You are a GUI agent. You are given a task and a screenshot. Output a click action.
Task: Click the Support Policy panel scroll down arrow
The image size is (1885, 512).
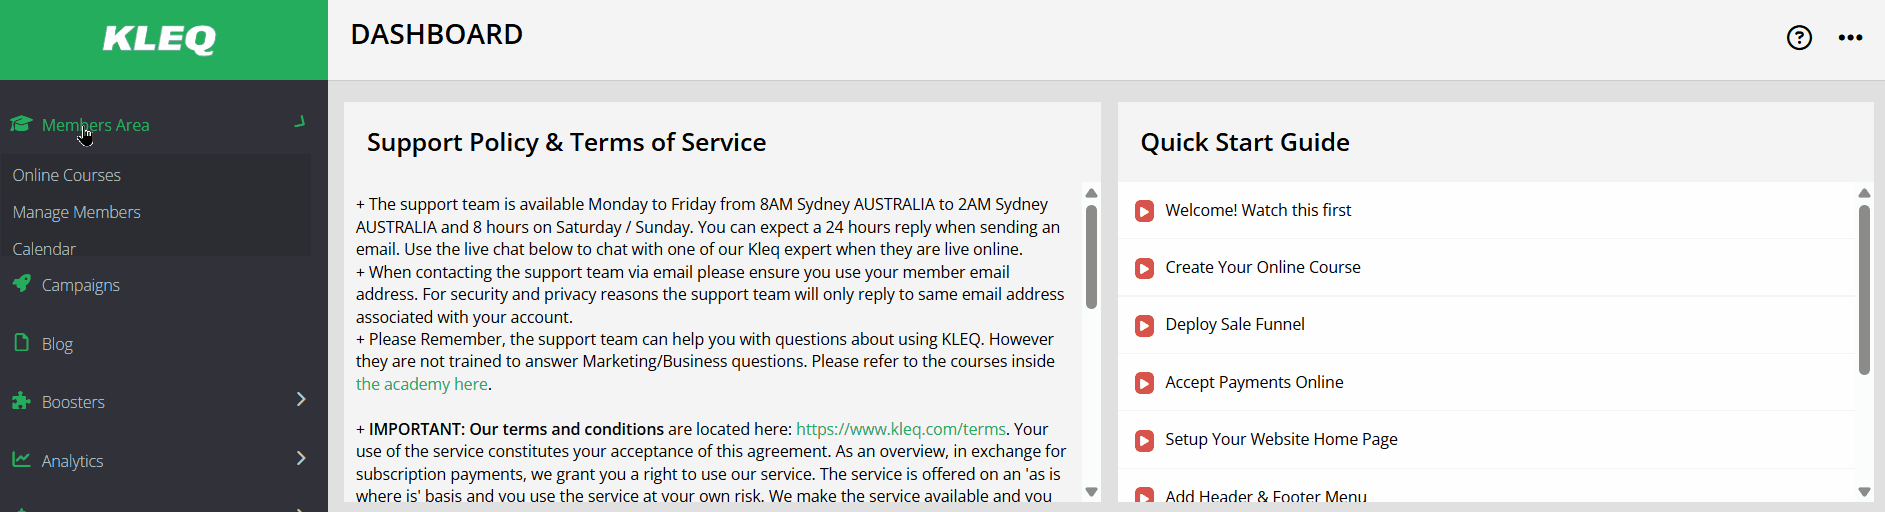pyautogui.click(x=1091, y=492)
